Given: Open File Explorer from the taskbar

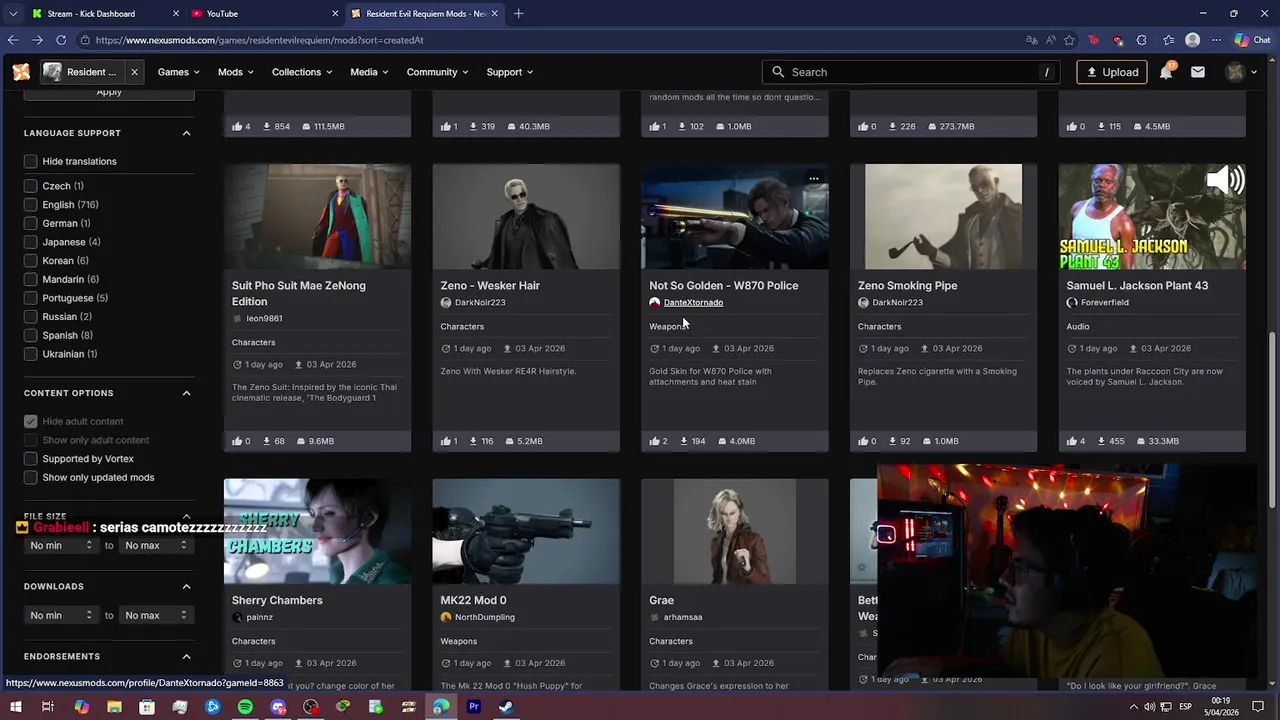Looking at the screenshot, I should [114, 707].
